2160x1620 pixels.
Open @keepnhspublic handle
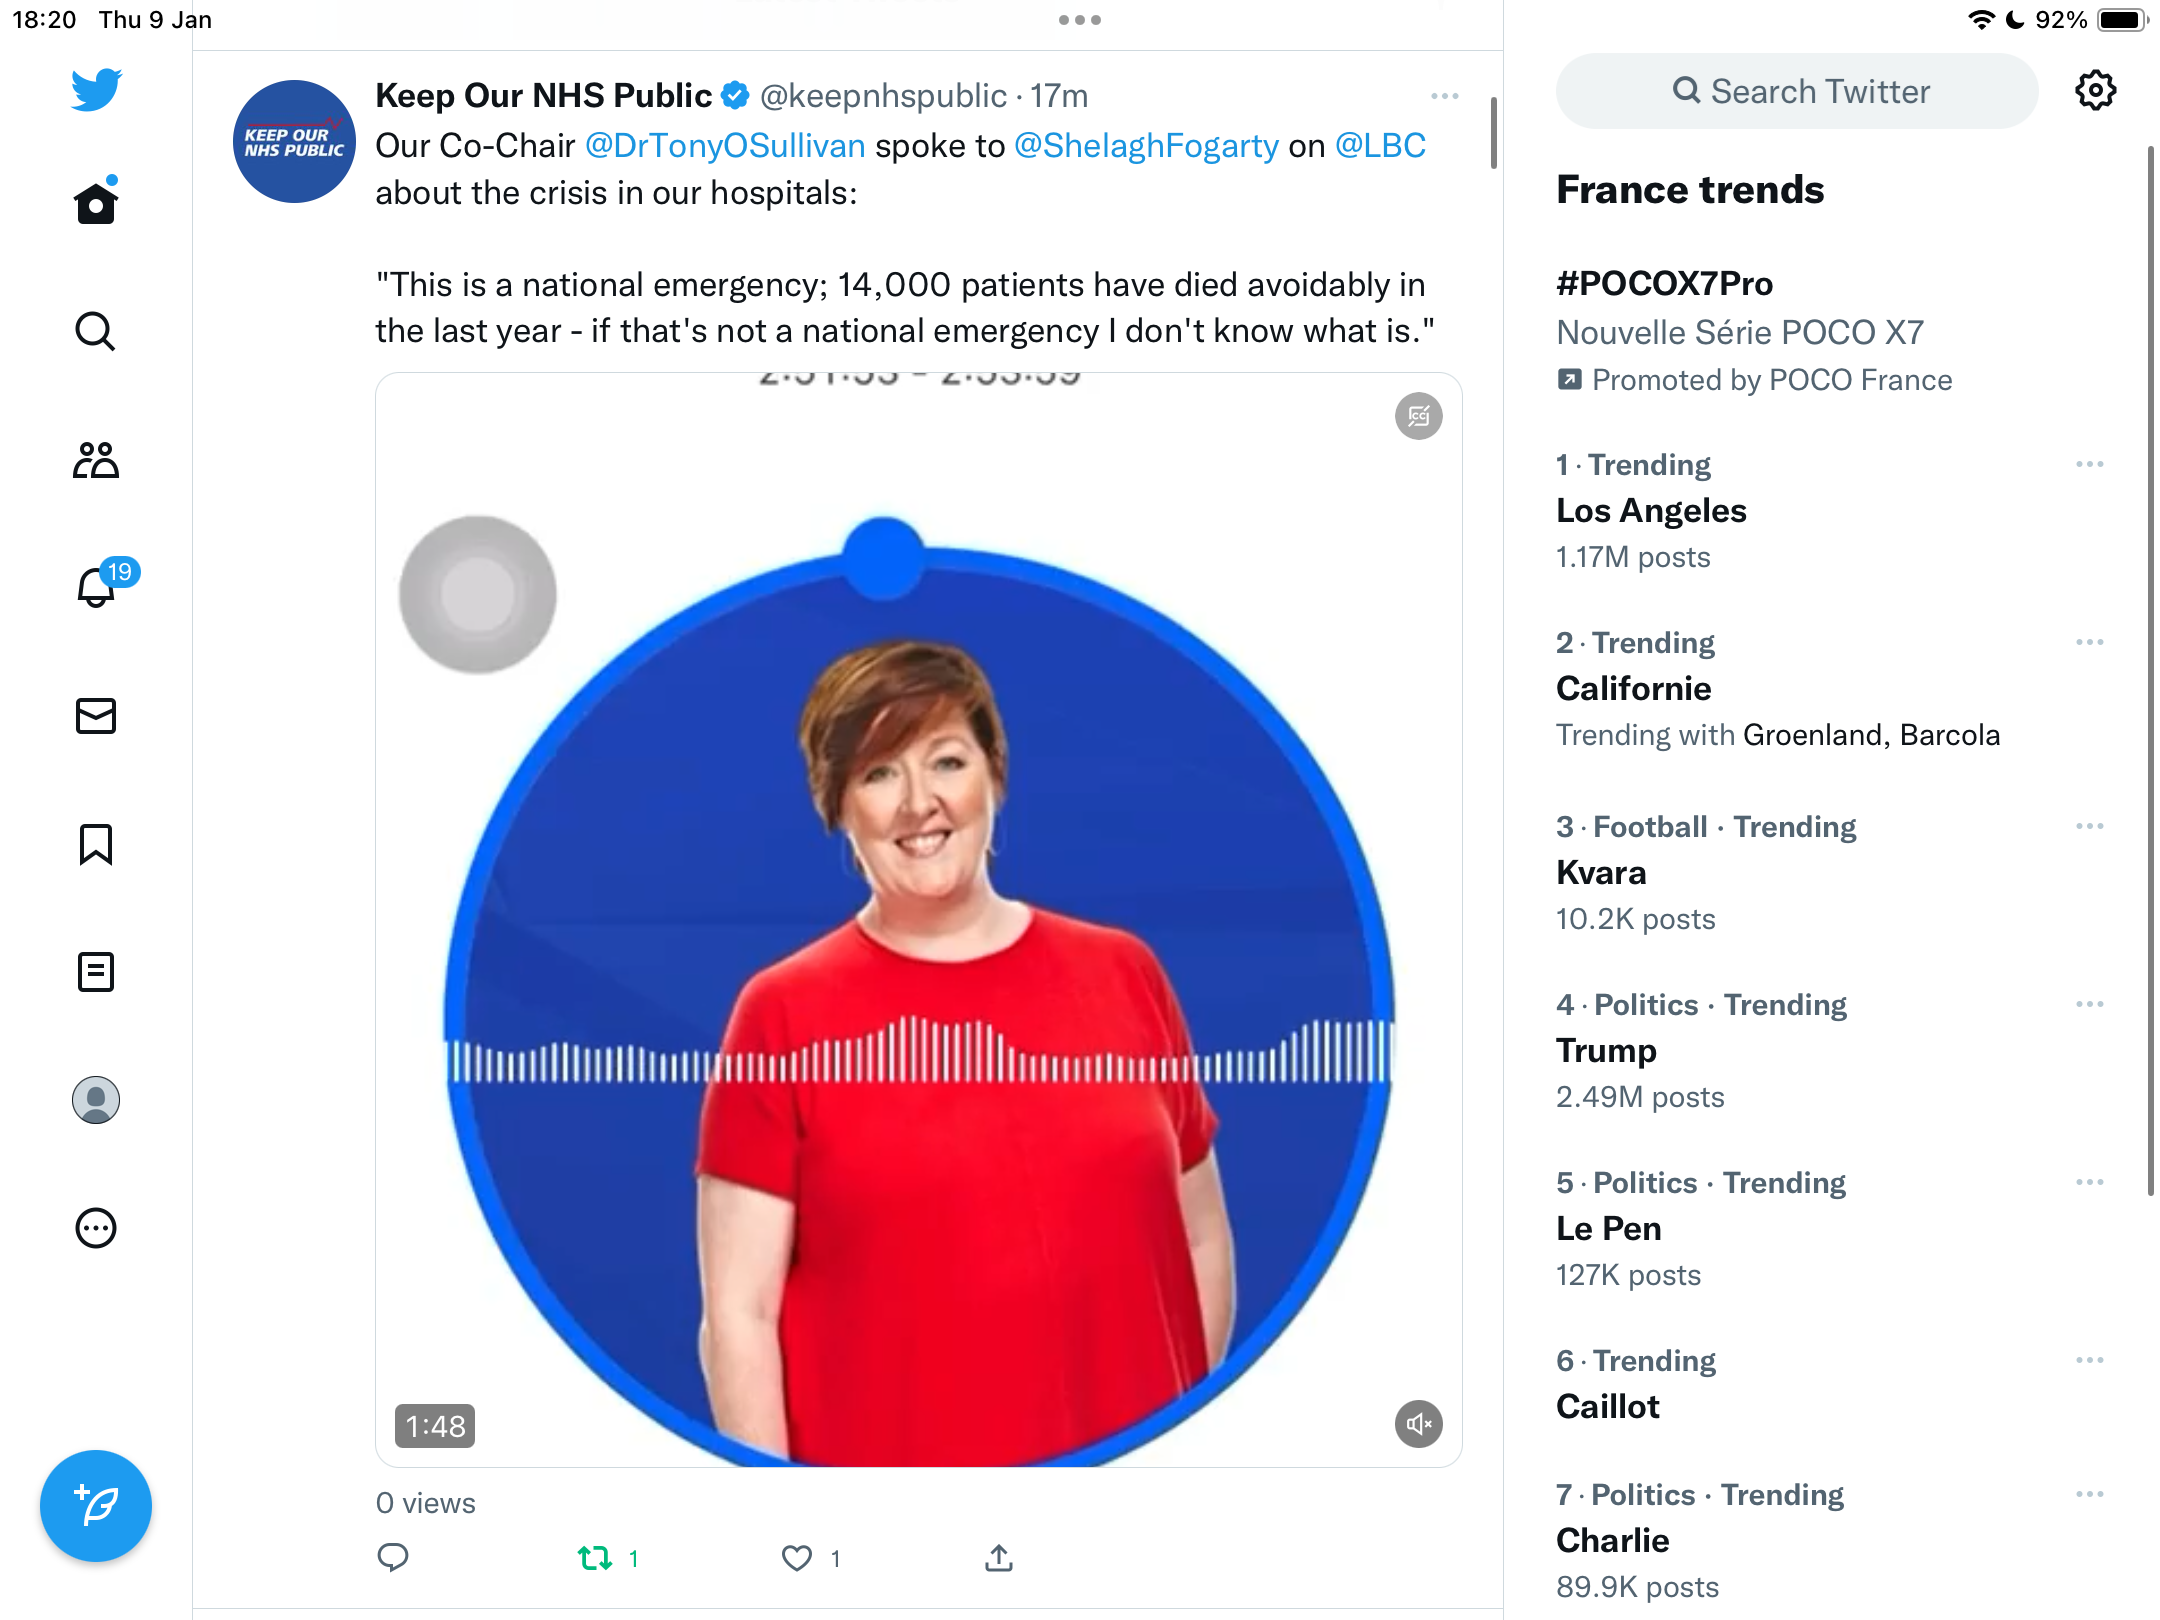click(x=884, y=96)
